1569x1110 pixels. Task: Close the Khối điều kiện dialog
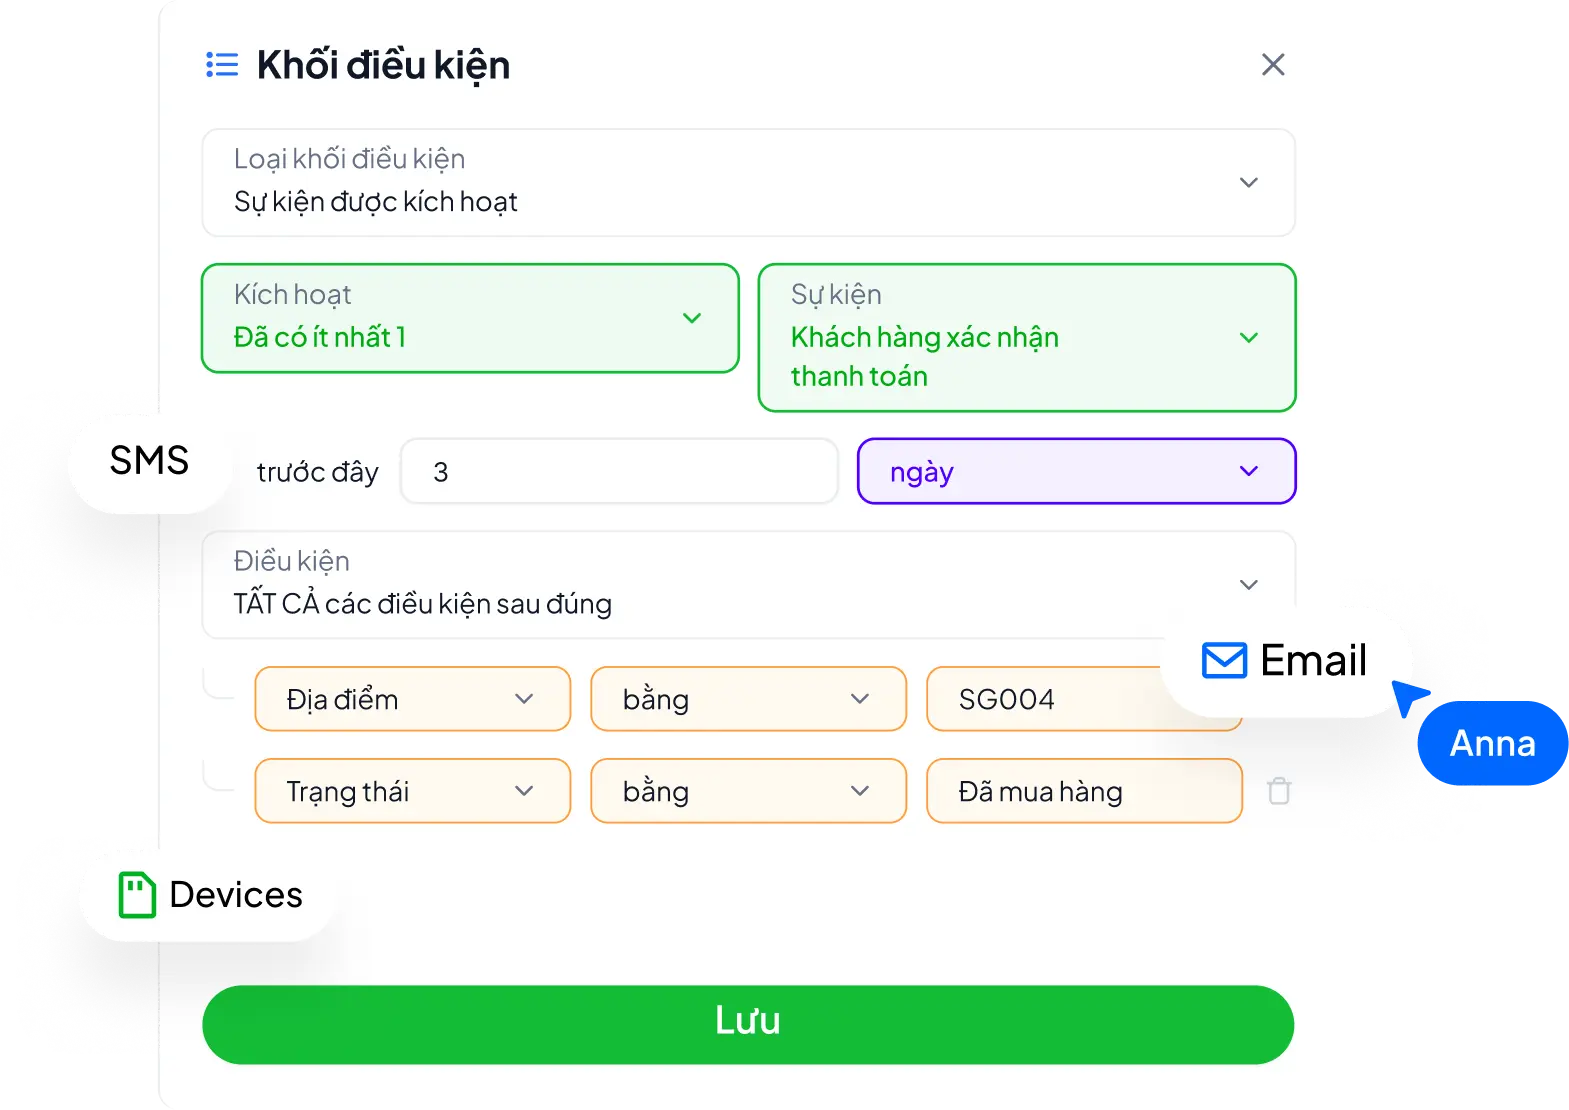[x=1273, y=65]
